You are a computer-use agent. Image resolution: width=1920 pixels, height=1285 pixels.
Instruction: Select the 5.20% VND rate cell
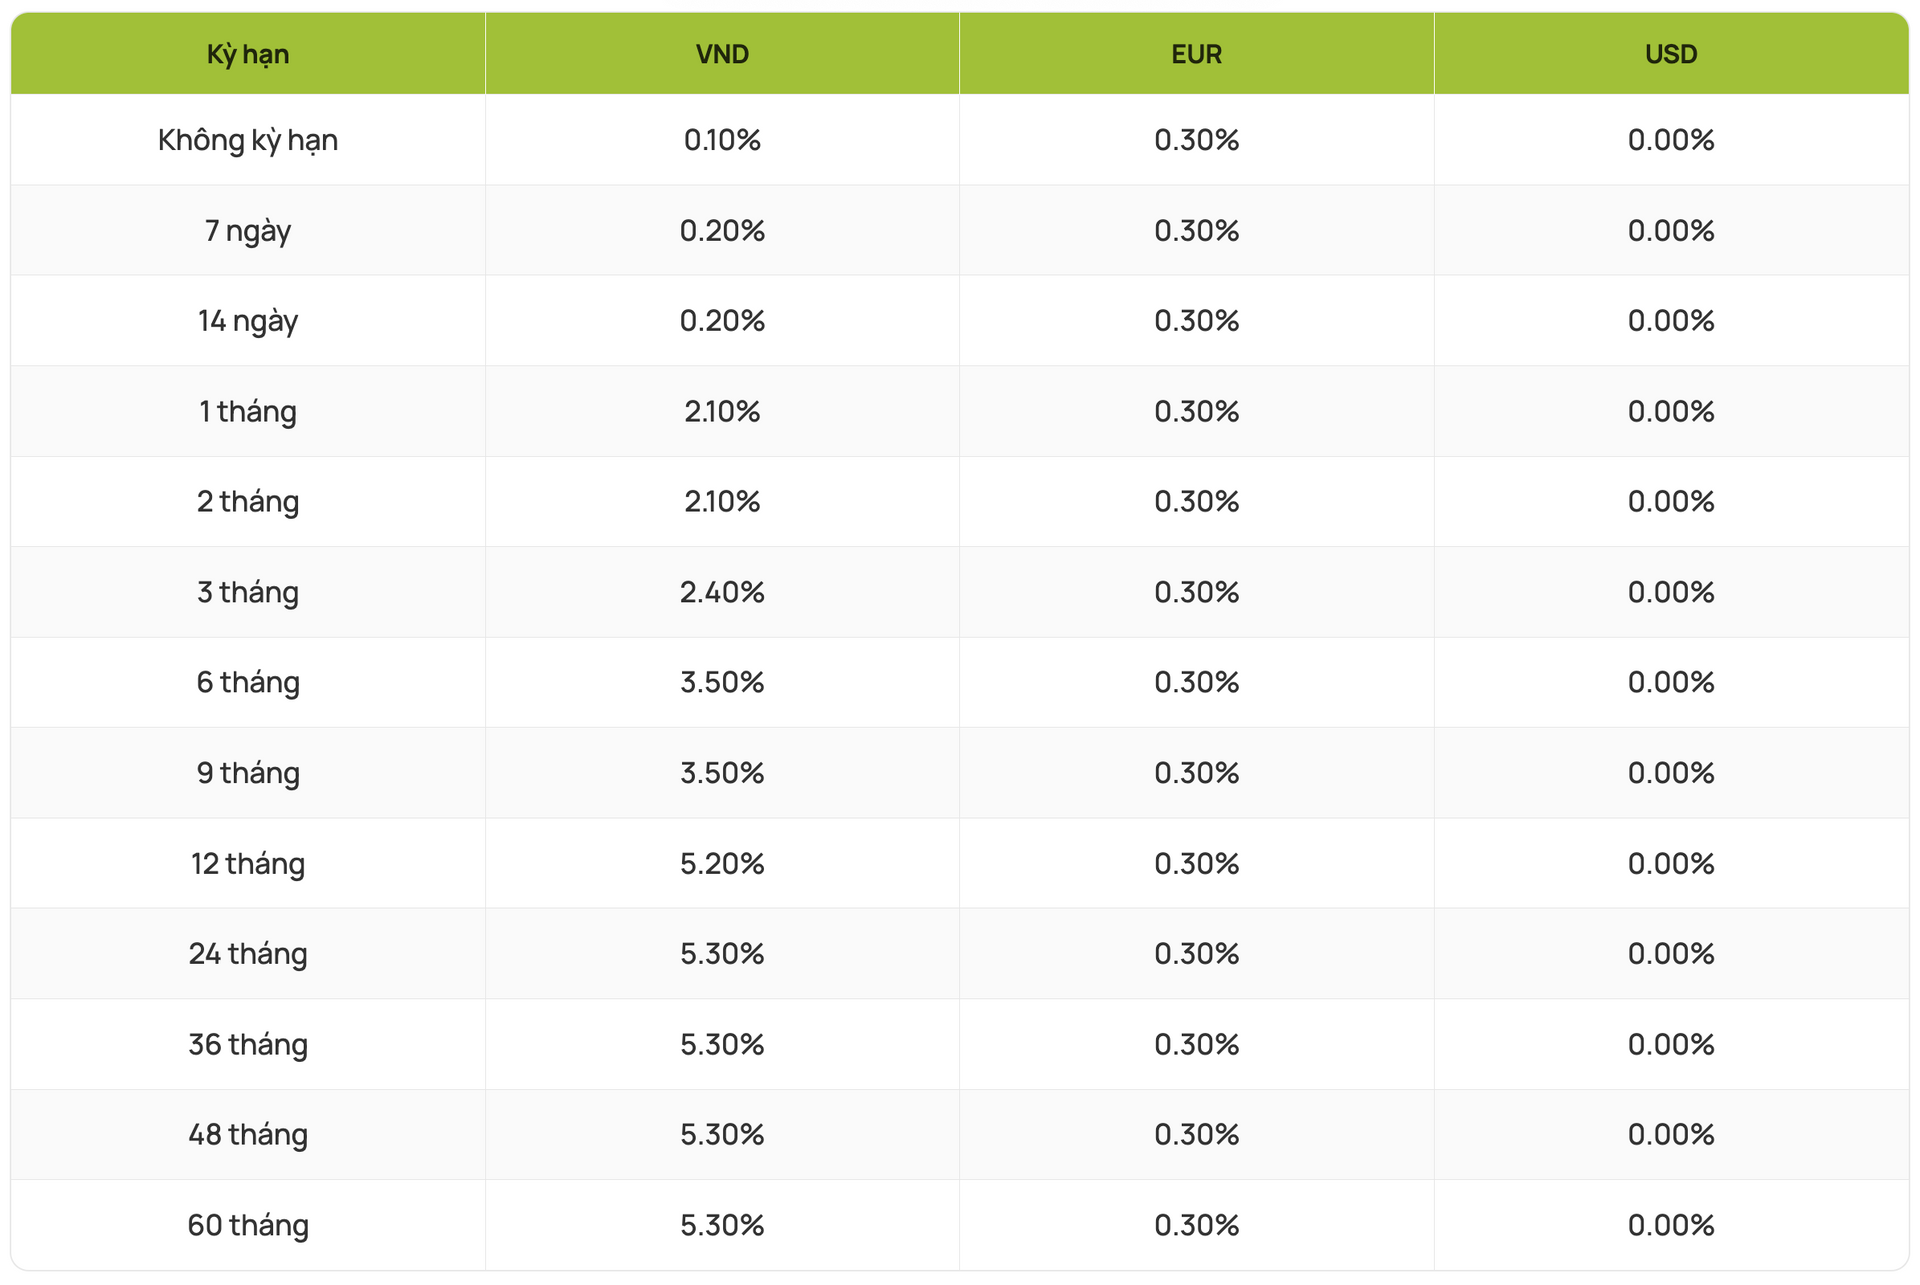click(722, 864)
